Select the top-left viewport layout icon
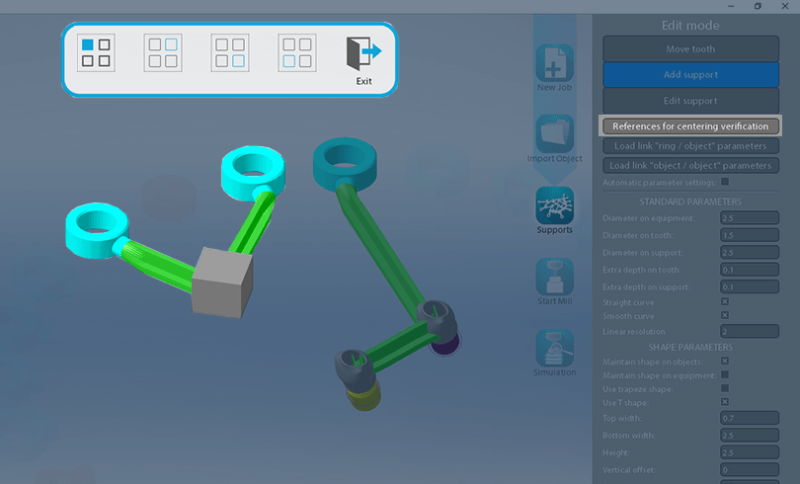The height and width of the screenshot is (484, 800). point(96,53)
